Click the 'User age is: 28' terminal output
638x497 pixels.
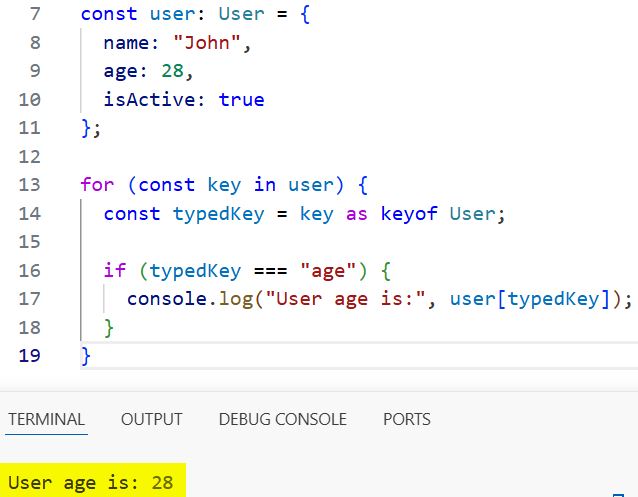pos(91,483)
